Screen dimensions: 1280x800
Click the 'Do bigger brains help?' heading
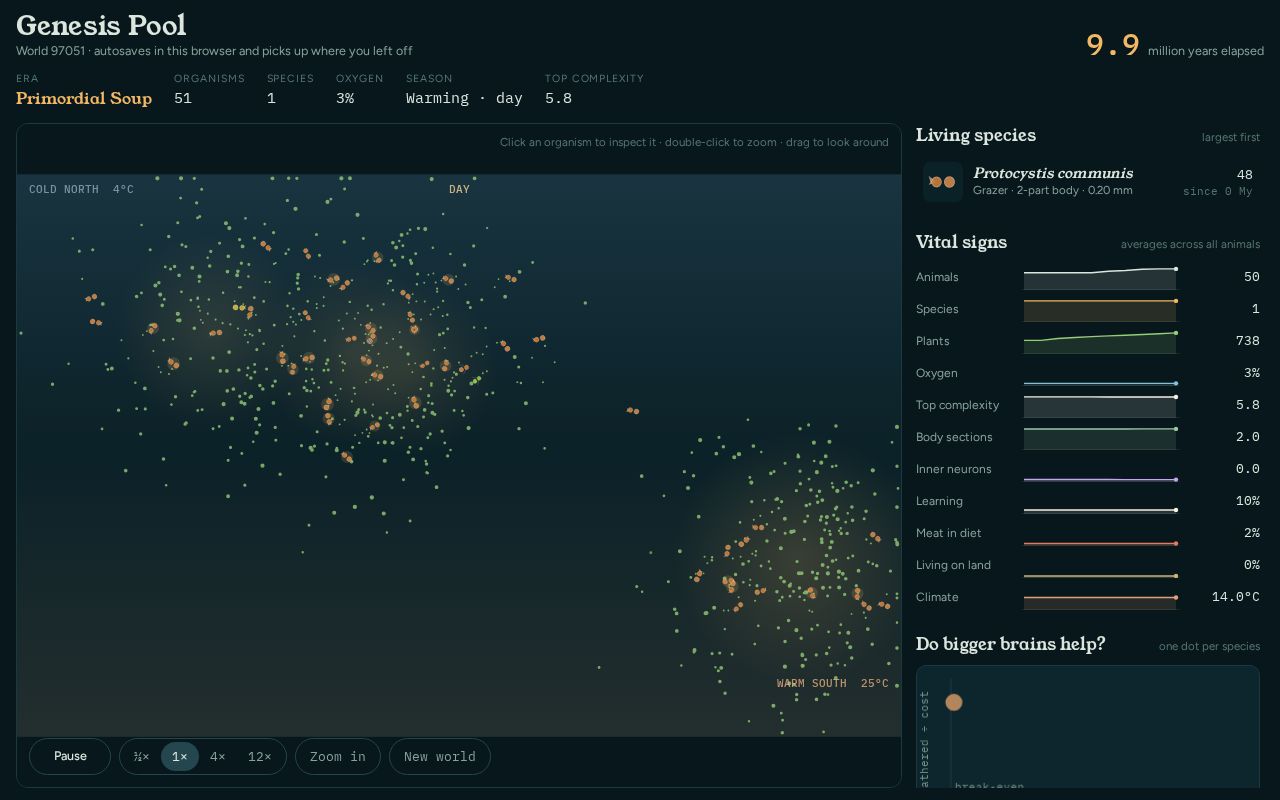tap(1011, 644)
